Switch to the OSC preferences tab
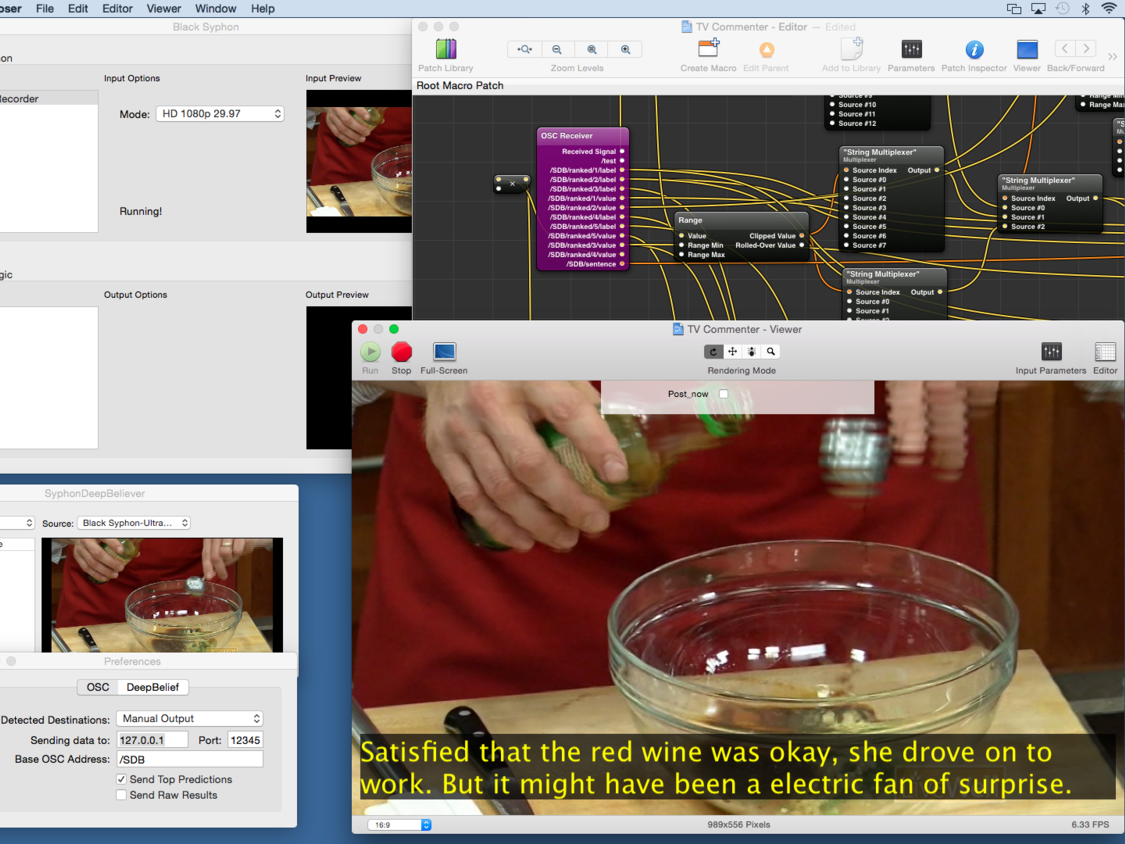 [98, 688]
